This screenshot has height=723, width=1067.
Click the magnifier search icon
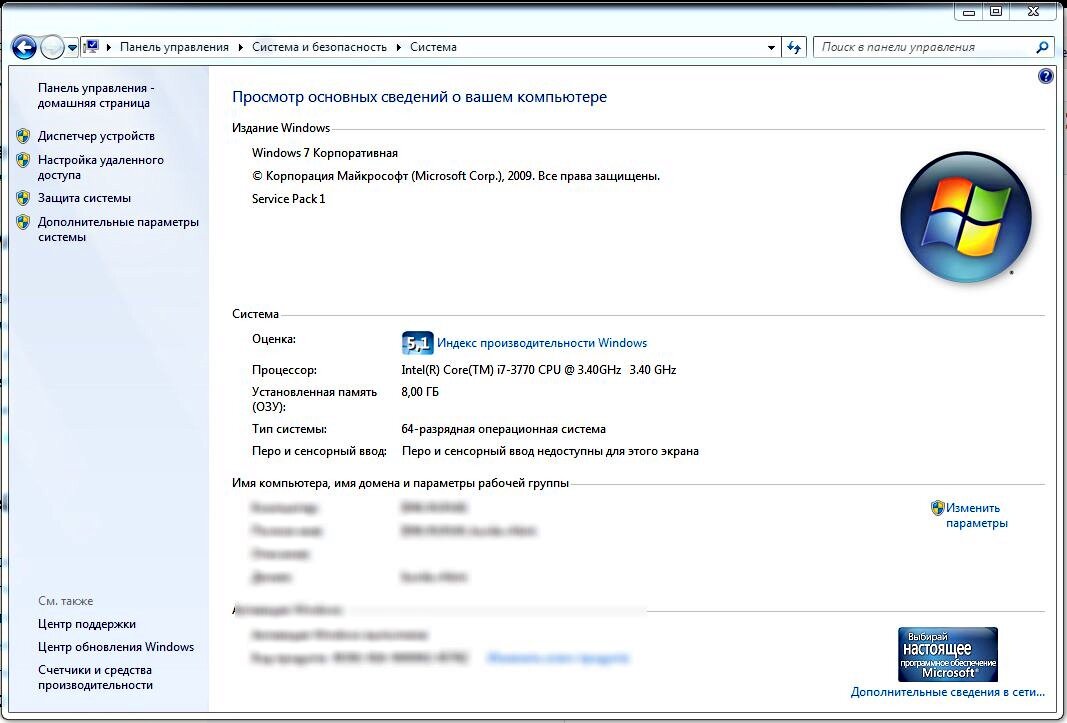point(1042,47)
